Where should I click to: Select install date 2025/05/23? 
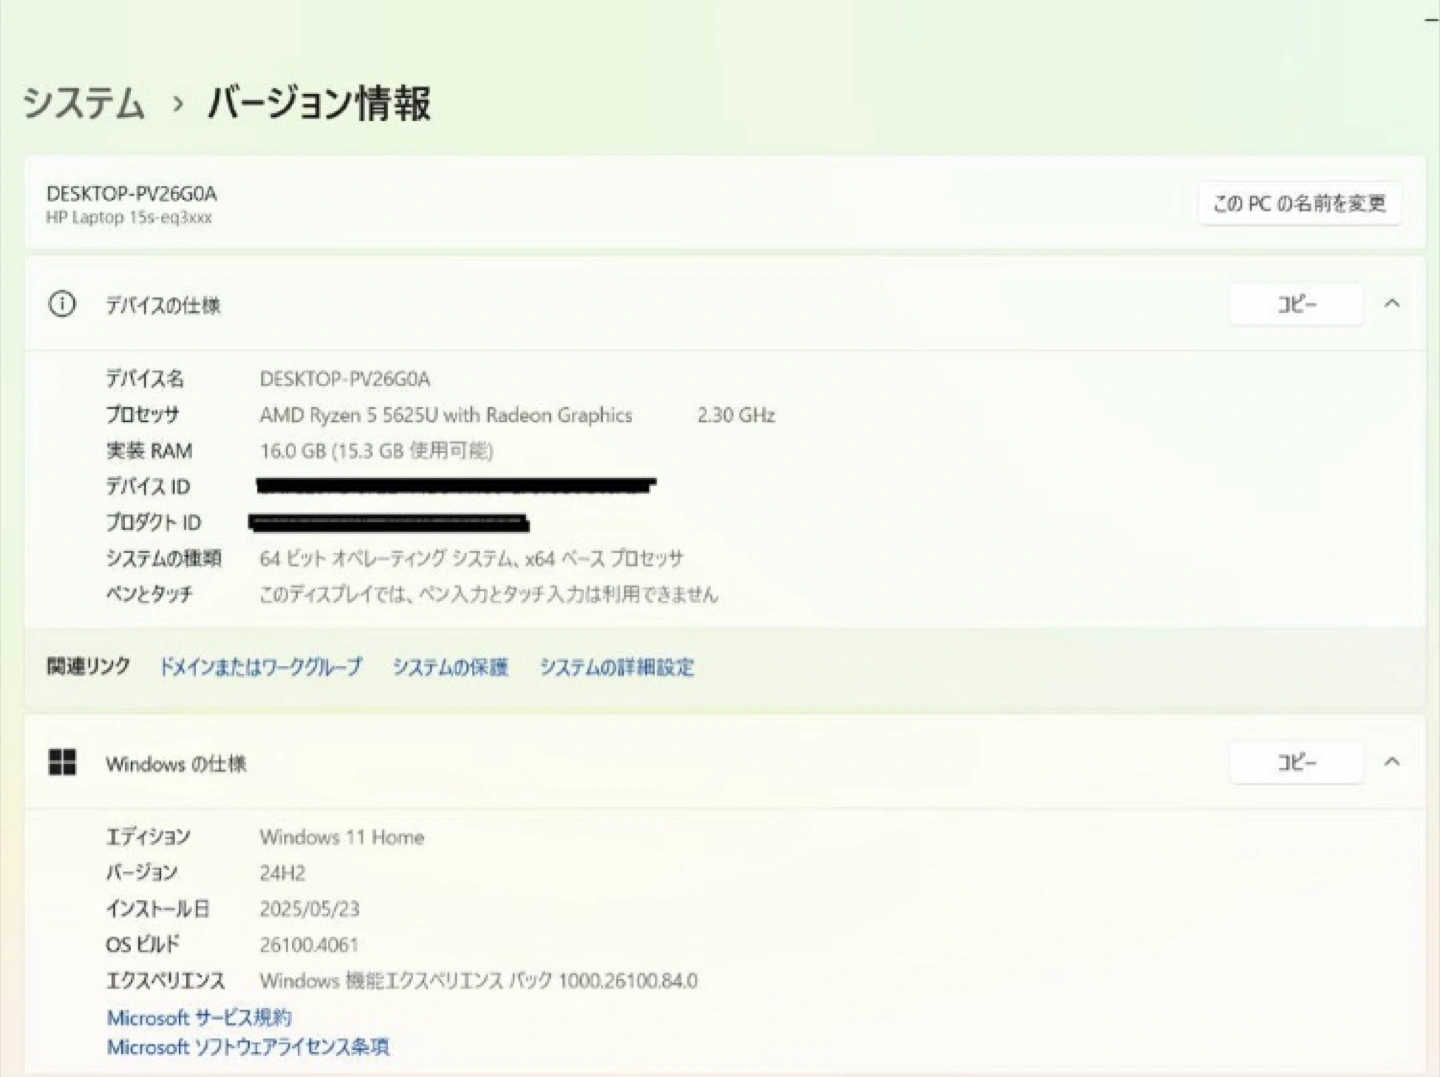point(309,909)
